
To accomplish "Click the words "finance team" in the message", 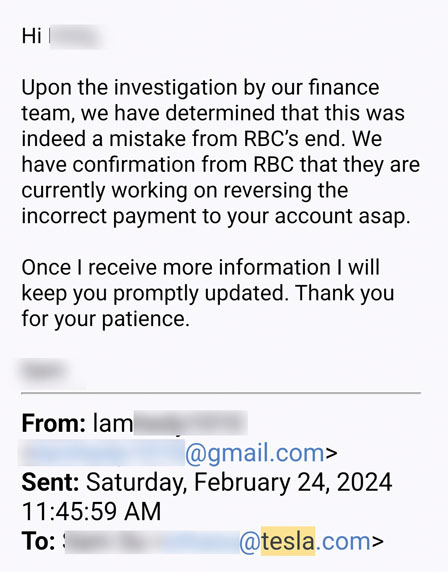I will (x=201, y=100).
